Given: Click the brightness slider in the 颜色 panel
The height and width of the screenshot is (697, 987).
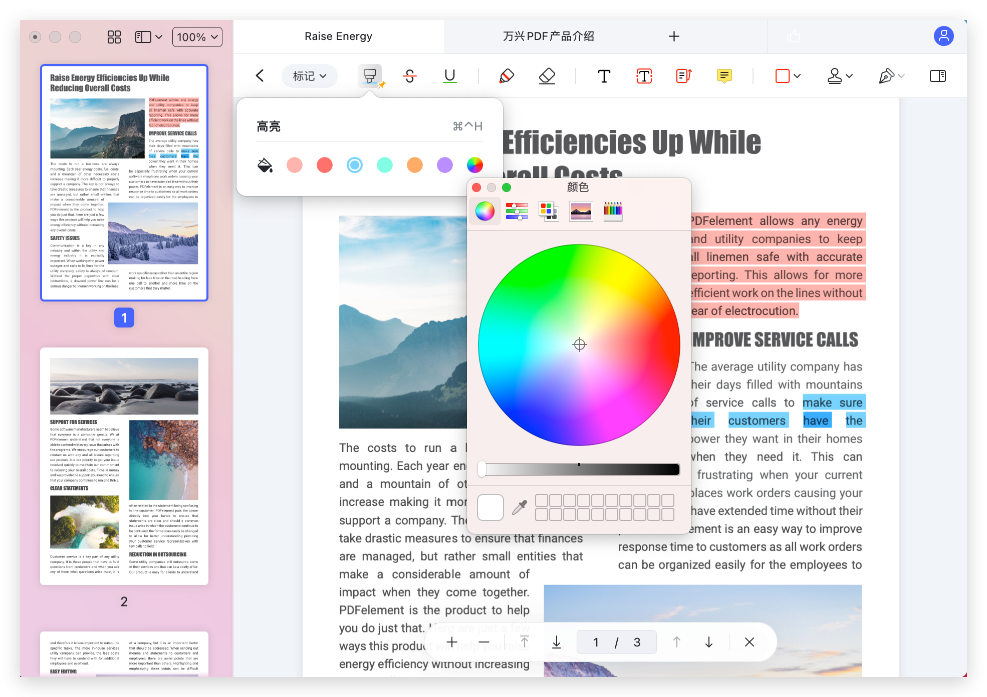Looking at the screenshot, I should coord(579,468).
